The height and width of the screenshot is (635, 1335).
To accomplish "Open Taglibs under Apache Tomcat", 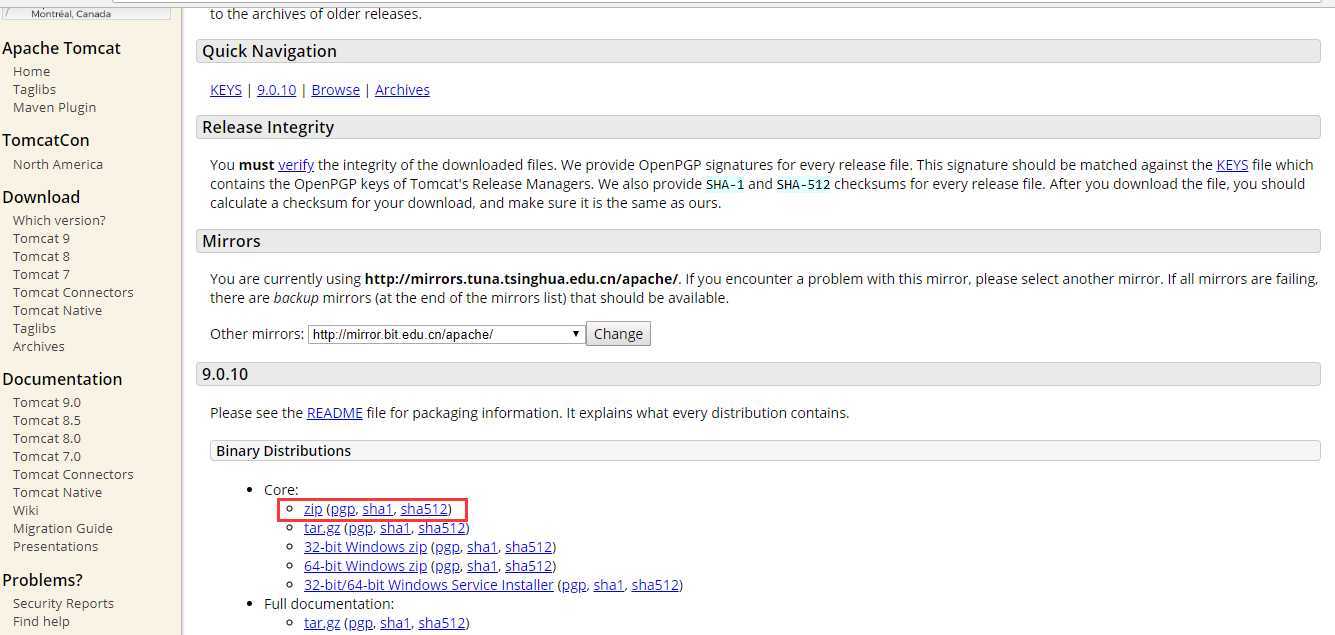I will click(x=34, y=89).
